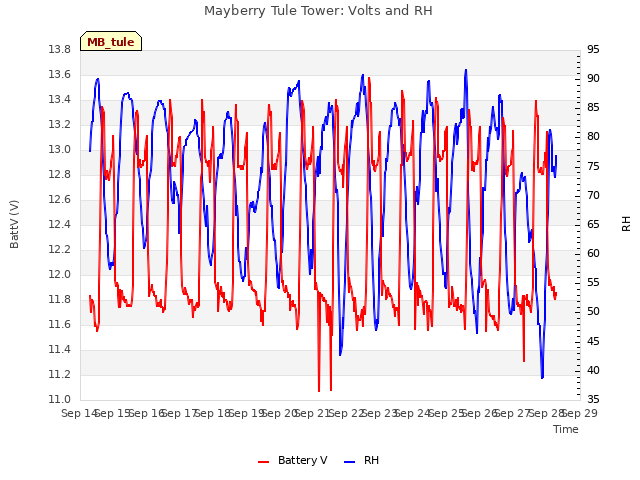Click the 11.6 voltage tick label
This screenshot has width=640, height=480.
60,324
